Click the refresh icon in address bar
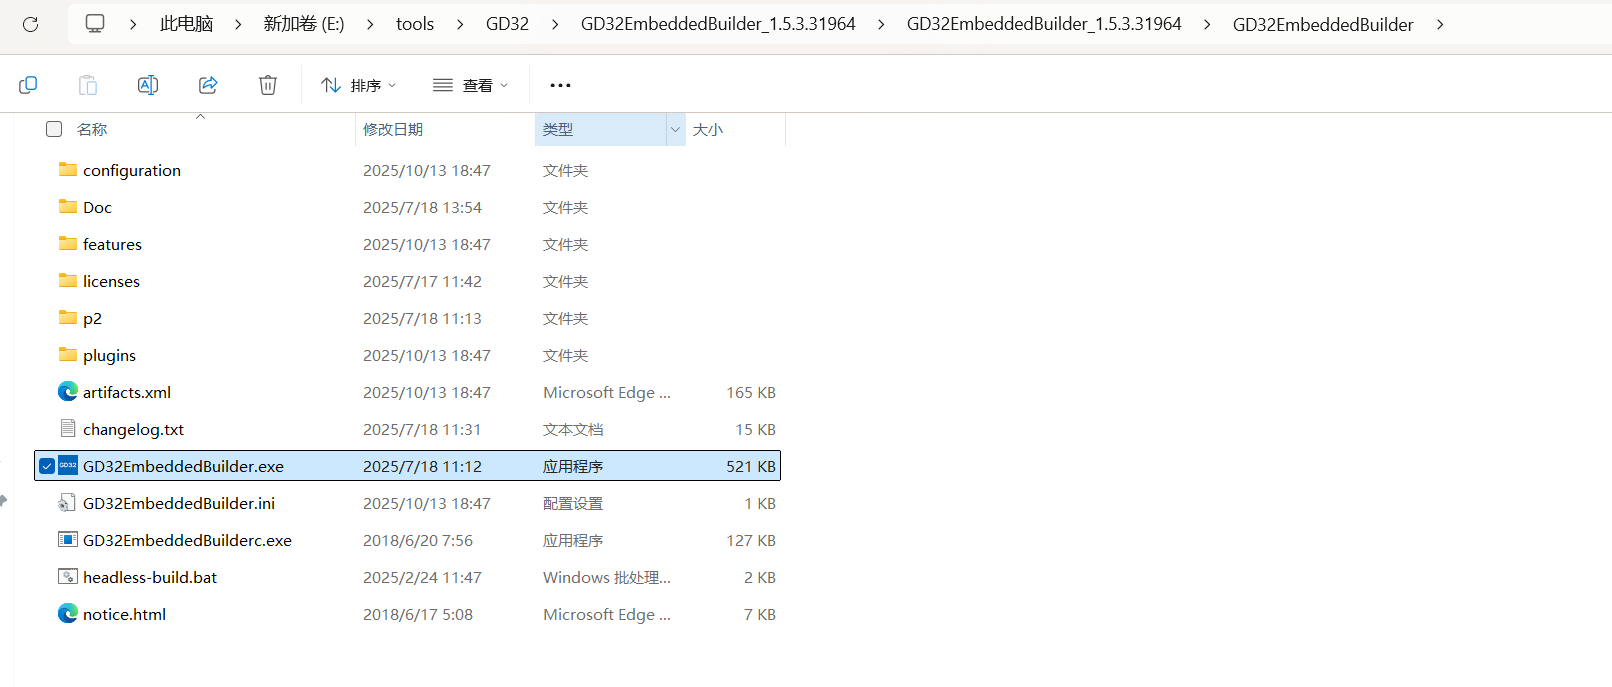 pos(30,24)
